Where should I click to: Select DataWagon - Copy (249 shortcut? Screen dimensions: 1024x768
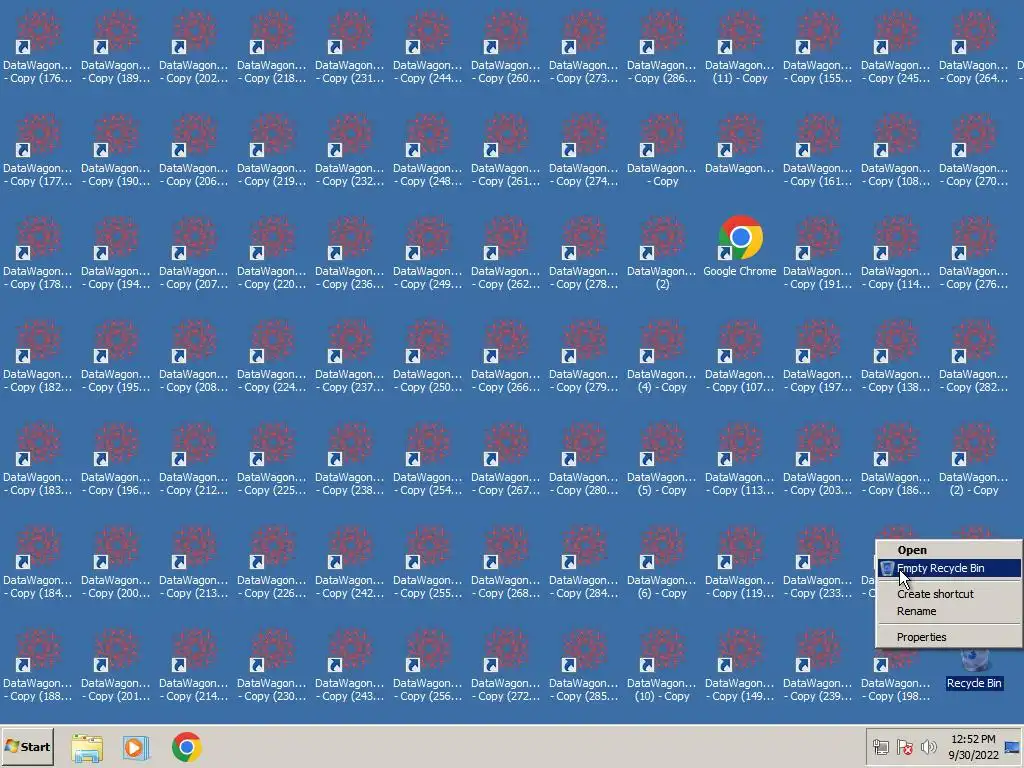pos(428,253)
